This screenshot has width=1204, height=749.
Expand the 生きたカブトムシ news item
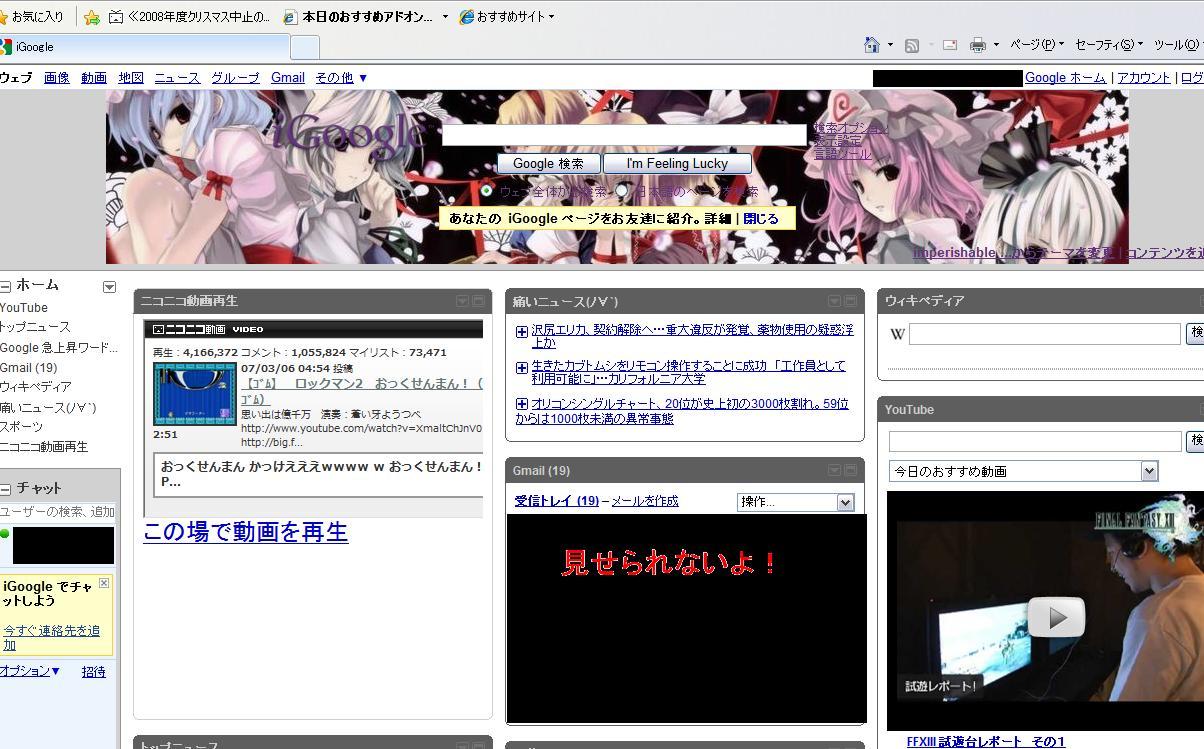click(x=522, y=368)
